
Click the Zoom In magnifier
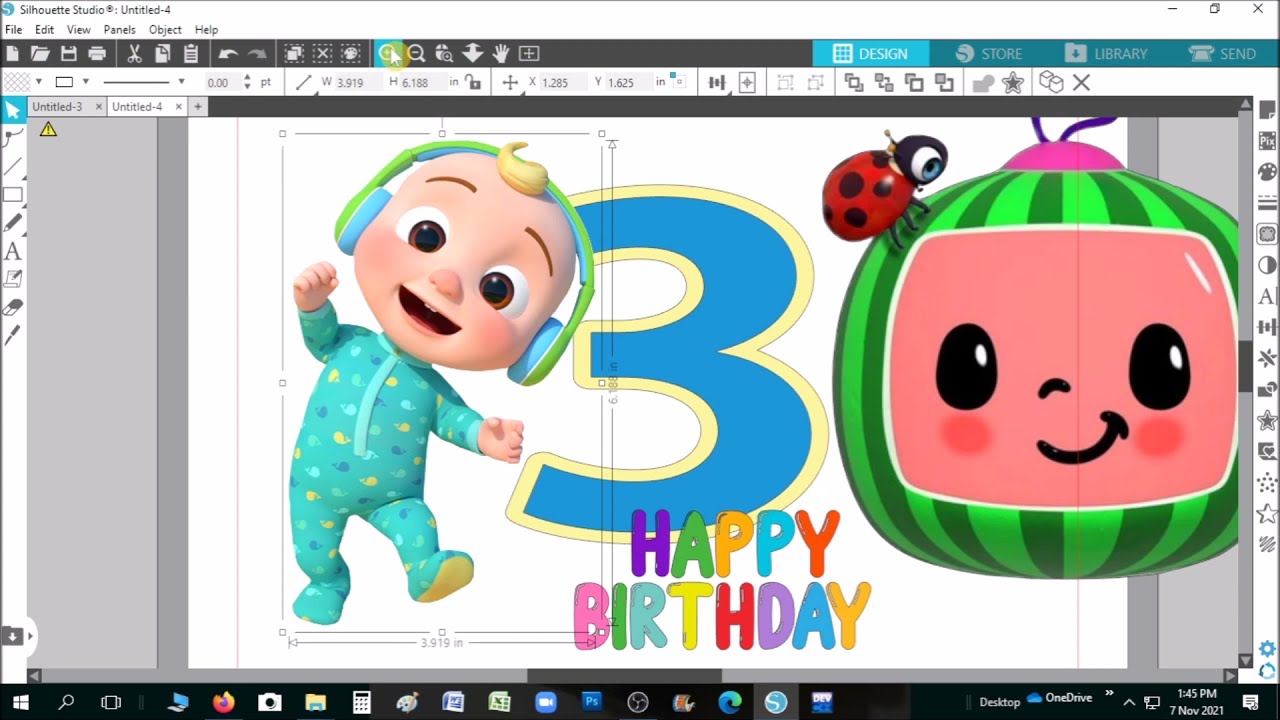click(x=388, y=54)
